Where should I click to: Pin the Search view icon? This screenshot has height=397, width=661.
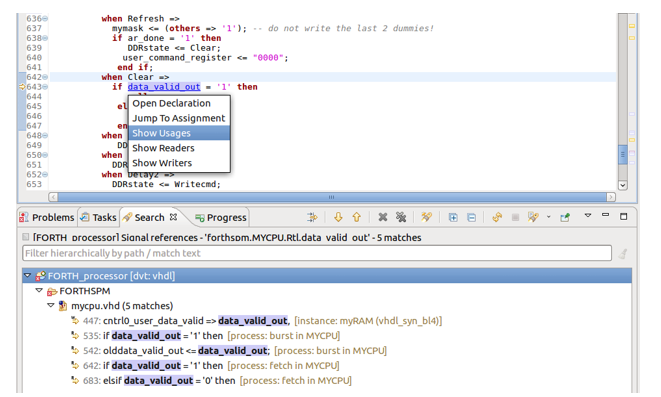point(565,217)
